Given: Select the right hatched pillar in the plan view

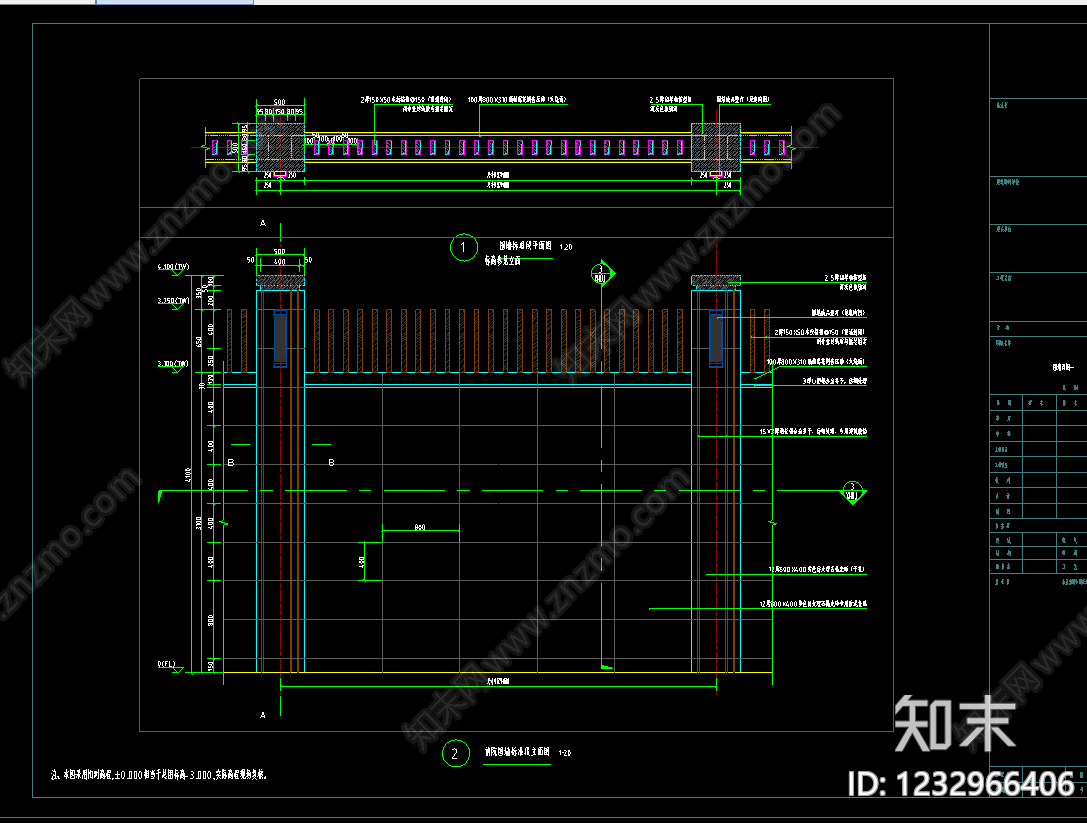Looking at the screenshot, I should (x=716, y=148).
